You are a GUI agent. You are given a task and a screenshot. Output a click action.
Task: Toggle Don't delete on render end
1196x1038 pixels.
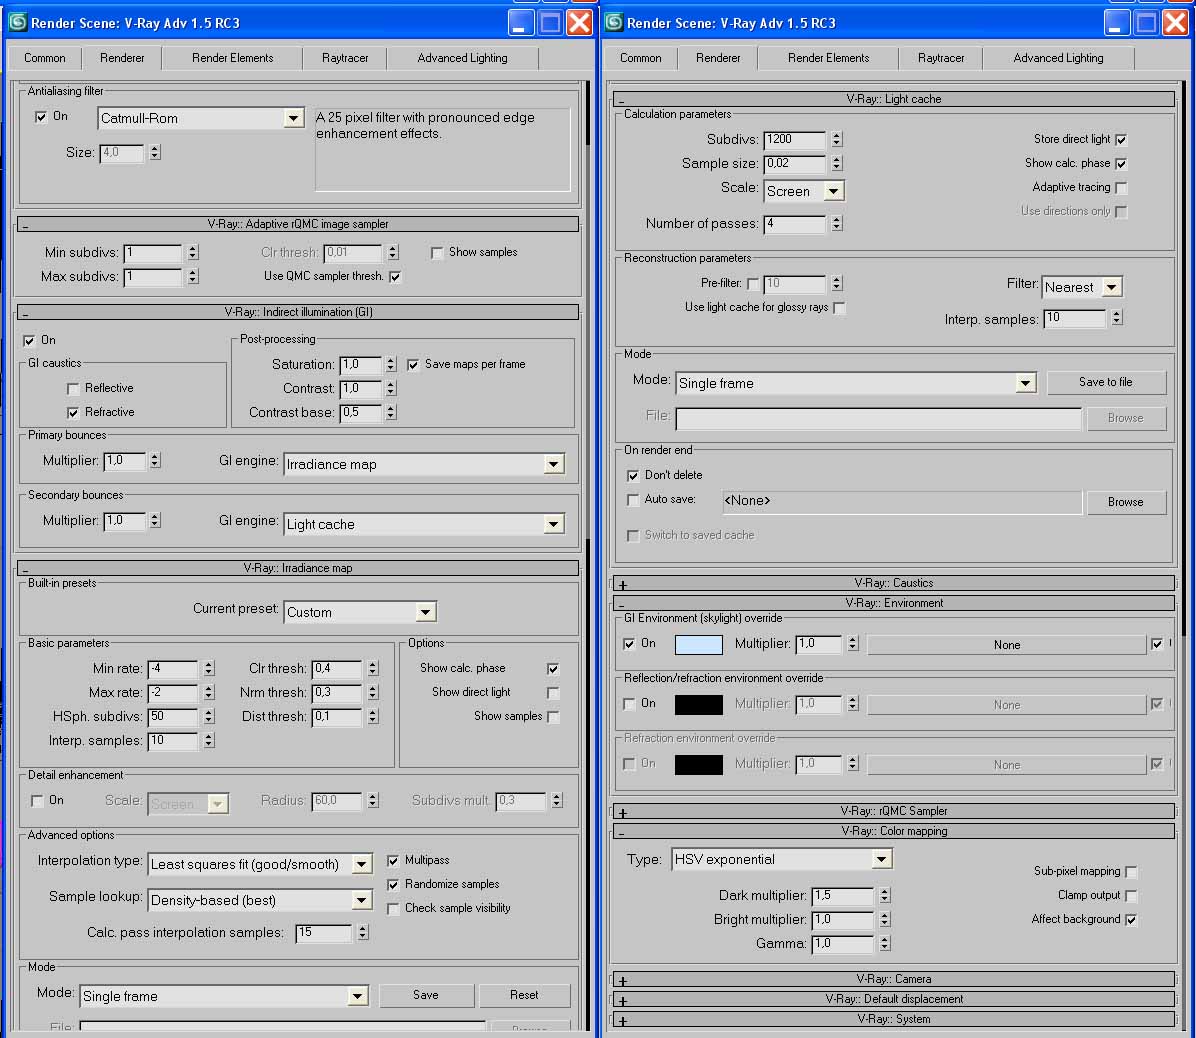[633, 475]
